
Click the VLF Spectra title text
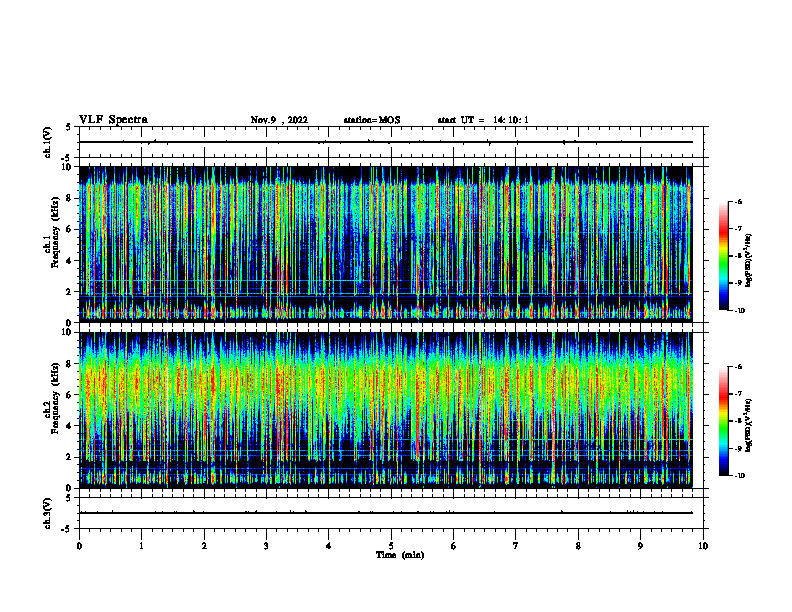[113, 120]
